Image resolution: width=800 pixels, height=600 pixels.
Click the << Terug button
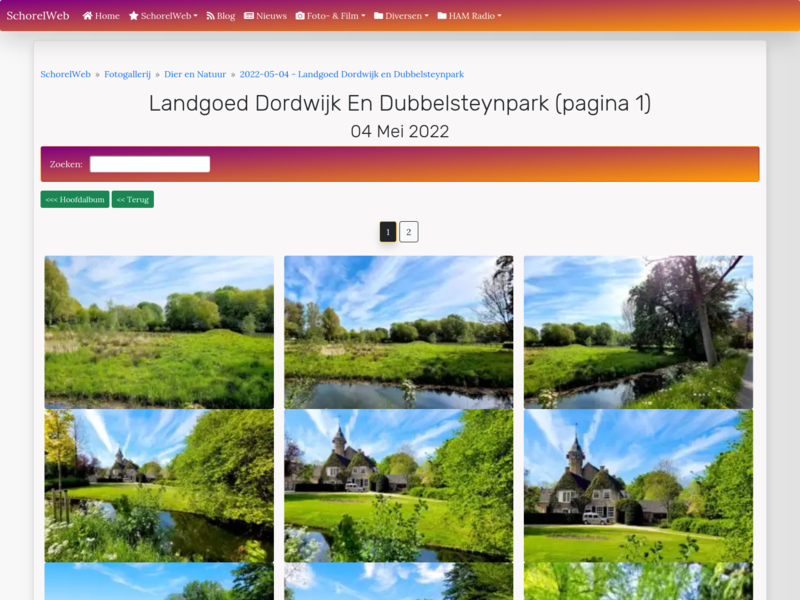pos(133,199)
